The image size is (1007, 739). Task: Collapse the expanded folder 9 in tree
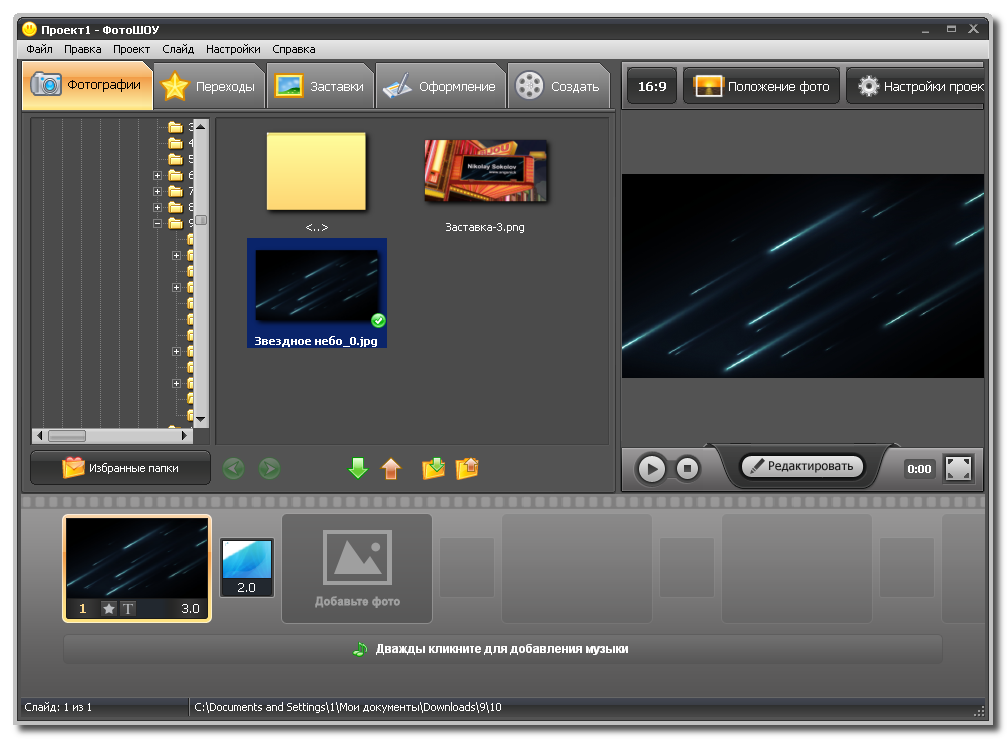[x=157, y=224]
